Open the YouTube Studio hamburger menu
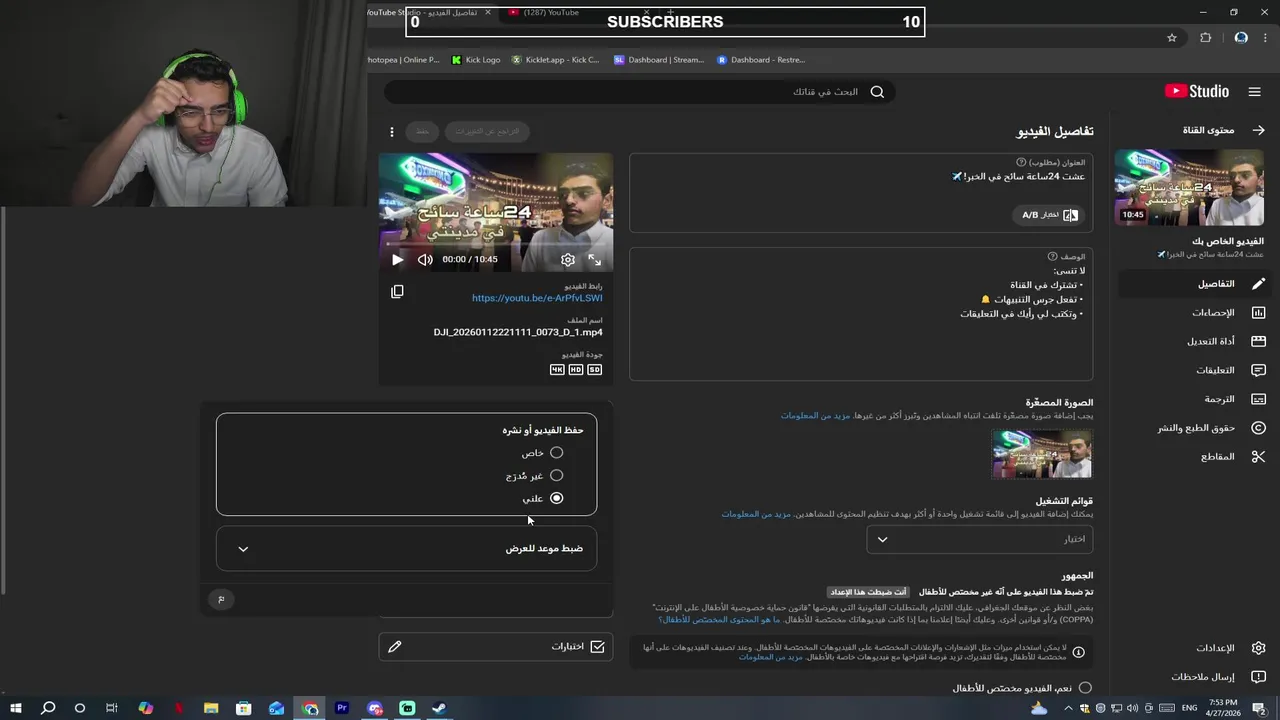1280x720 pixels. point(1254,91)
